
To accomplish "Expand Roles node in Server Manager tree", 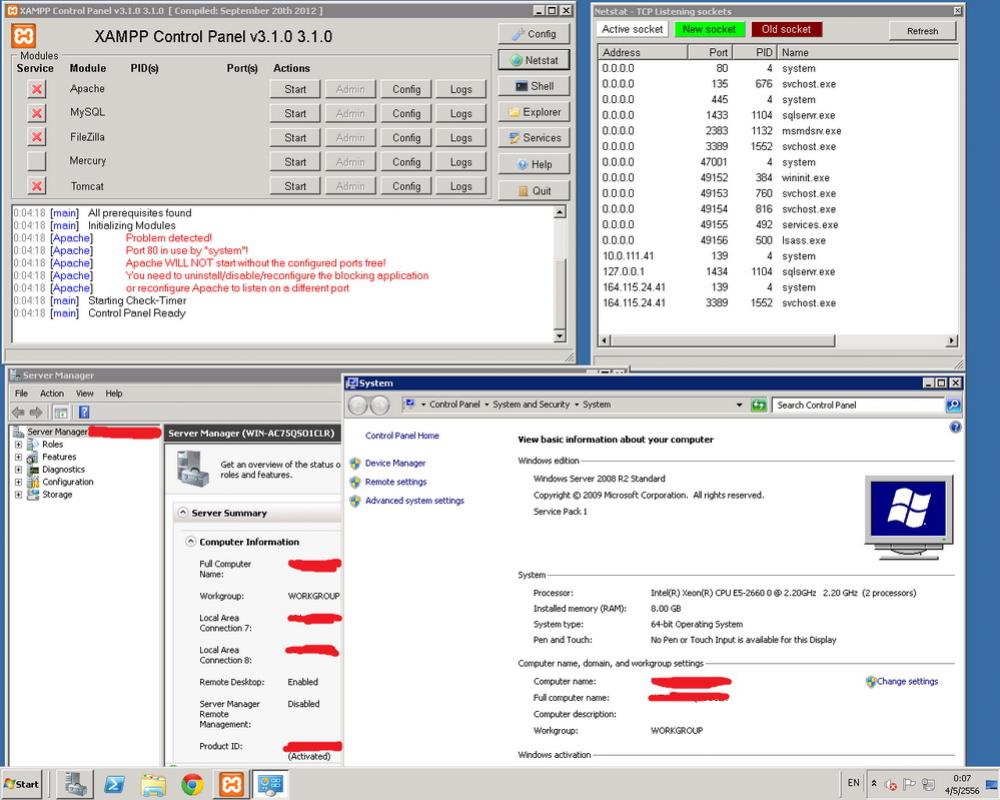I will pyautogui.click(x=18, y=445).
